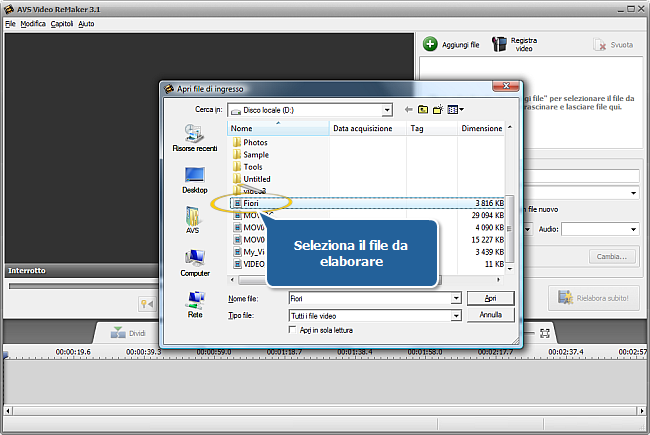
Task: Go back with the dialog's back arrow
Action: [x=408, y=109]
